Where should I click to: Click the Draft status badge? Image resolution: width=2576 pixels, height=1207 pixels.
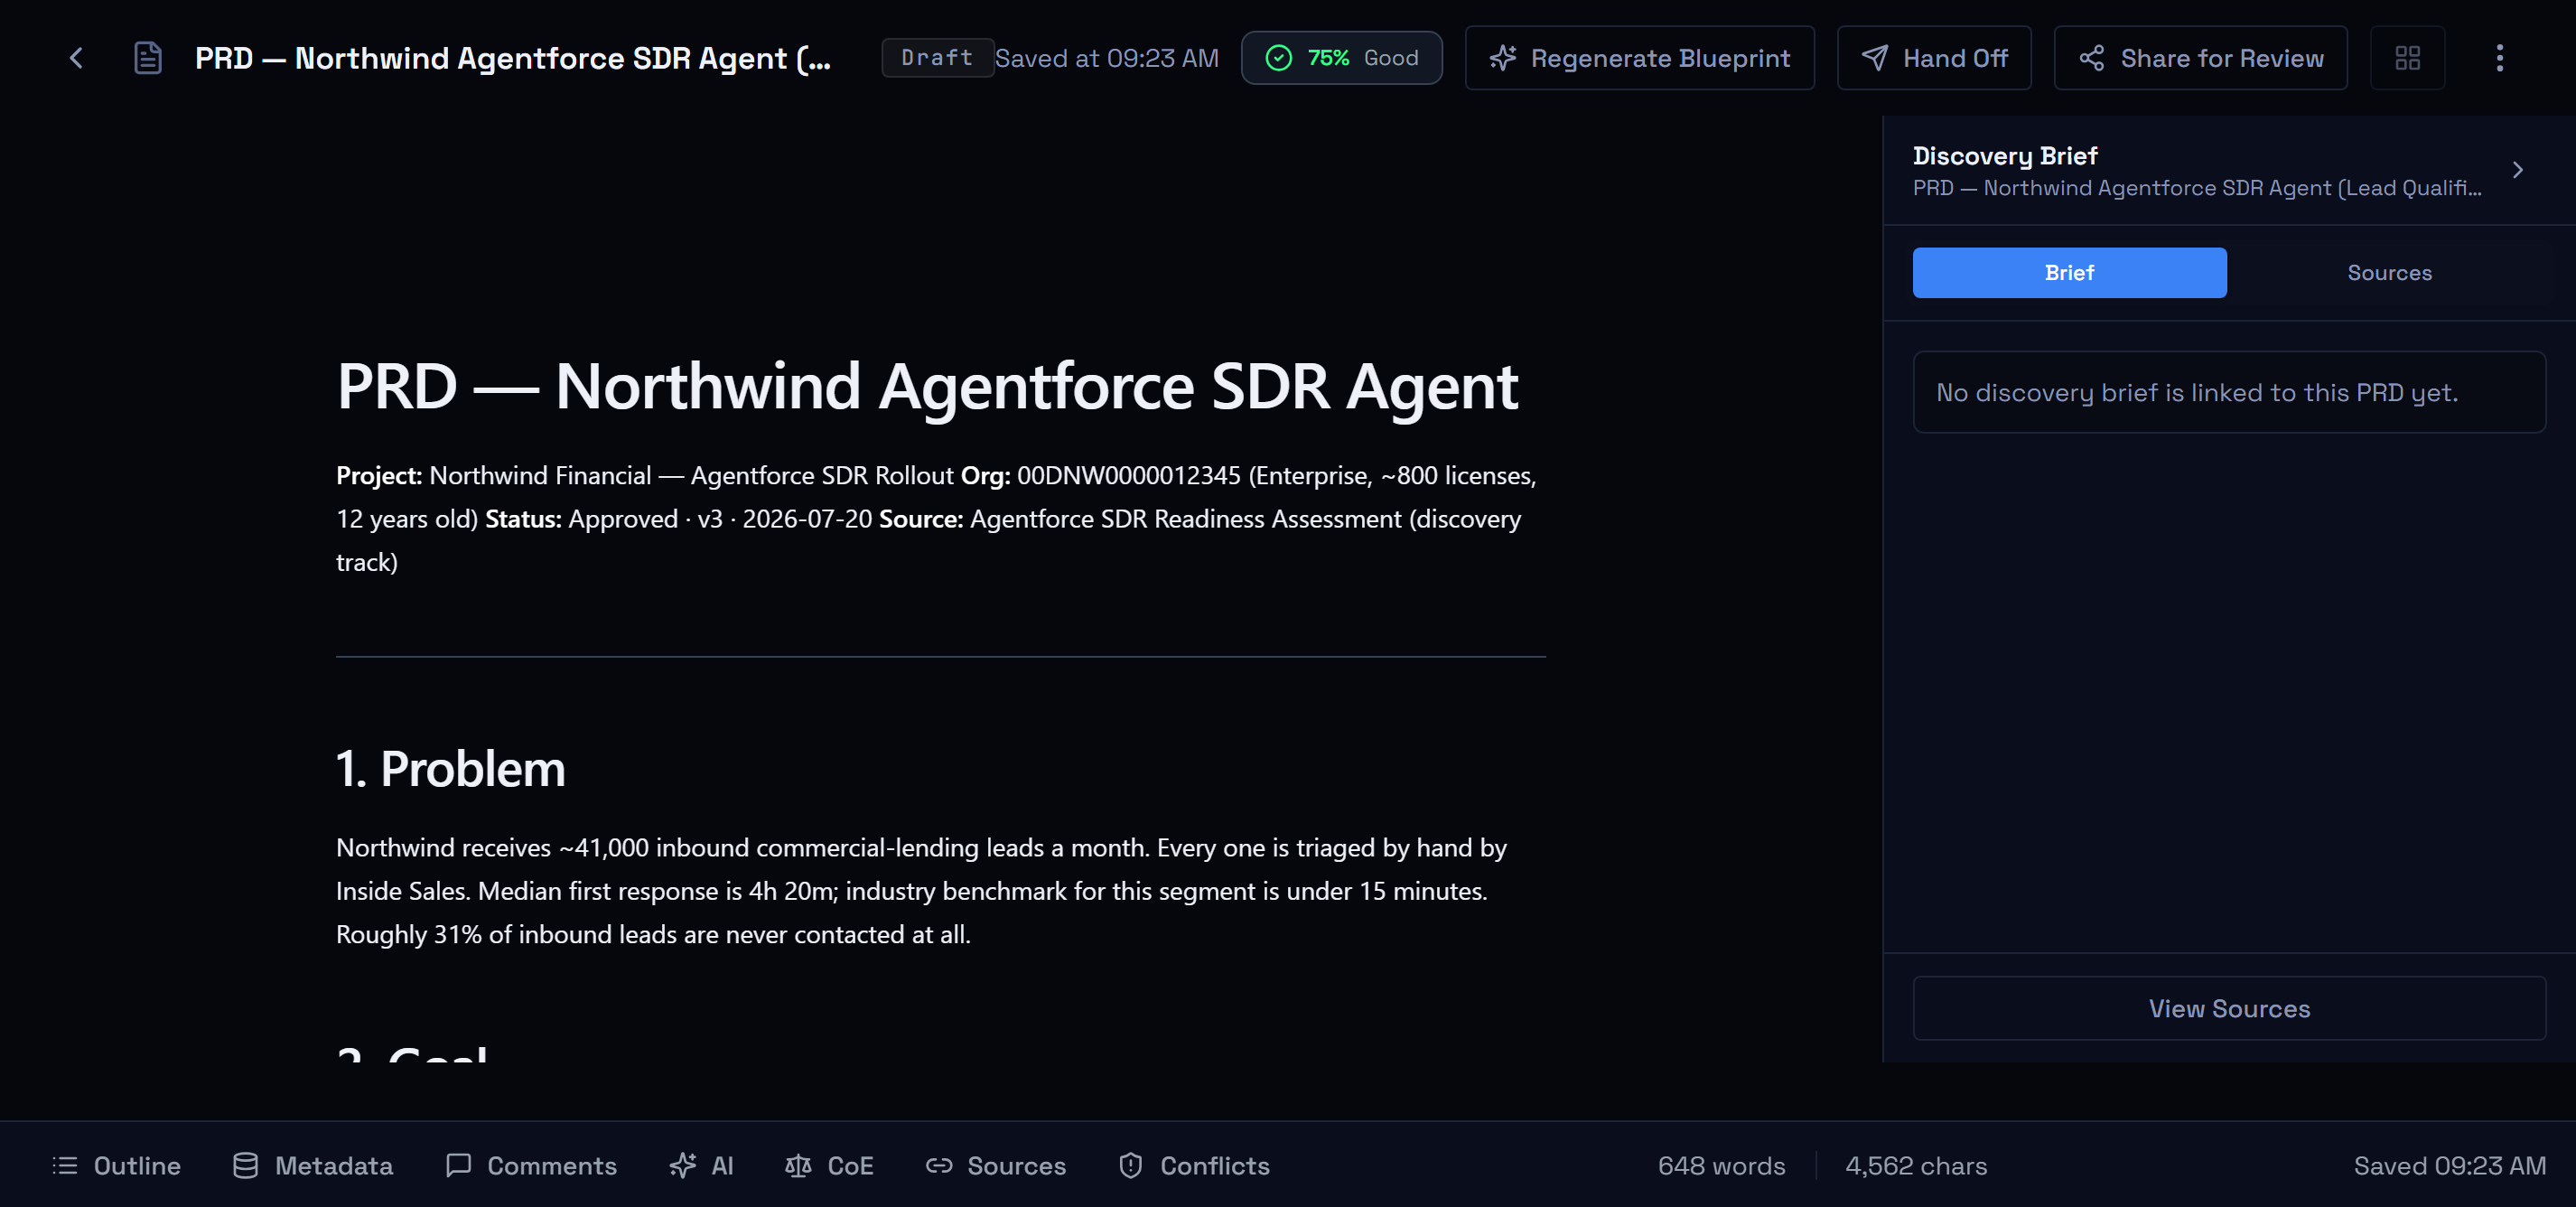(x=937, y=58)
